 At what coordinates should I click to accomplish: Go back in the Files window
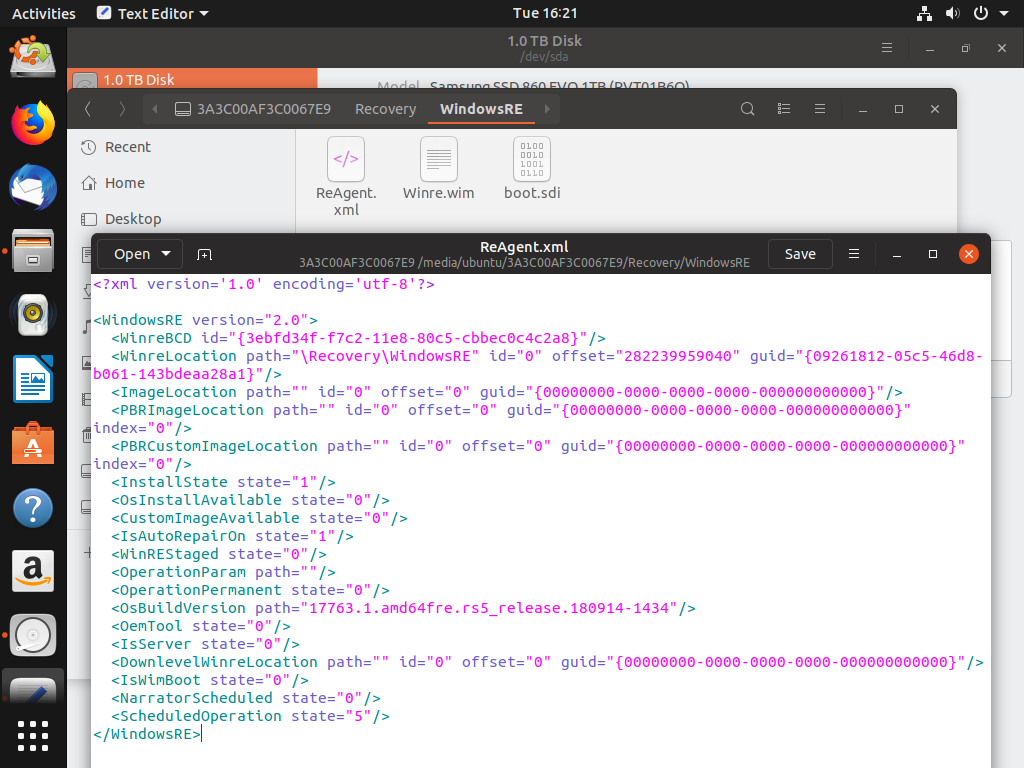tap(88, 109)
